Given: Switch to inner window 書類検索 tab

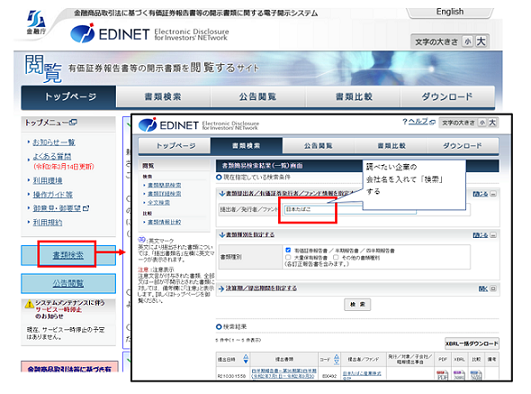Looking at the screenshot, I should (x=246, y=146).
